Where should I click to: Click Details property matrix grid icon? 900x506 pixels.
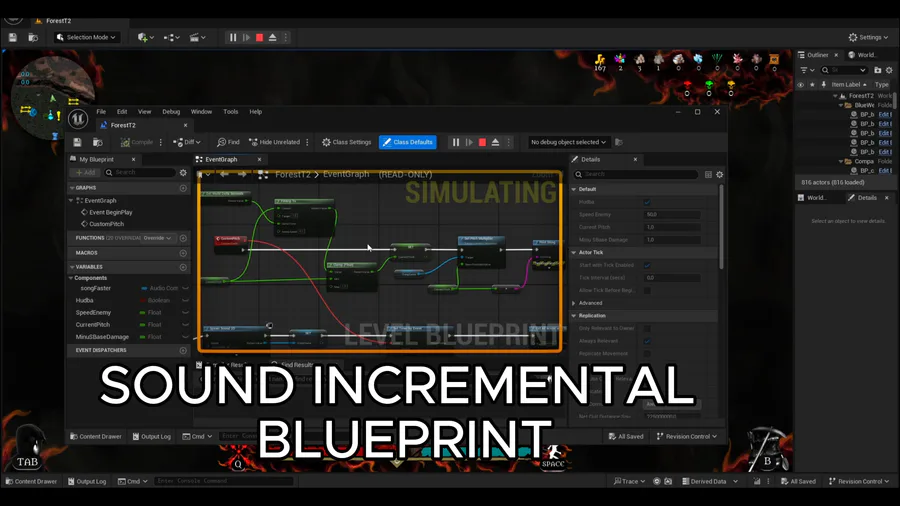tap(708, 174)
